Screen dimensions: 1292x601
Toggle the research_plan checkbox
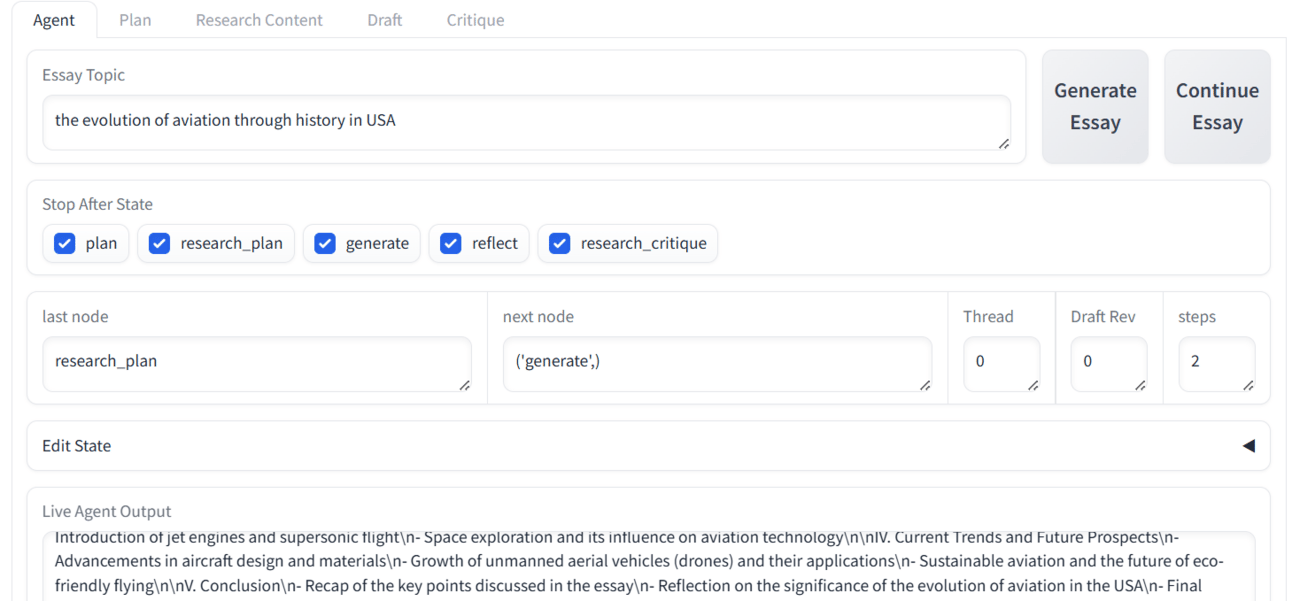[x=160, y=243]
